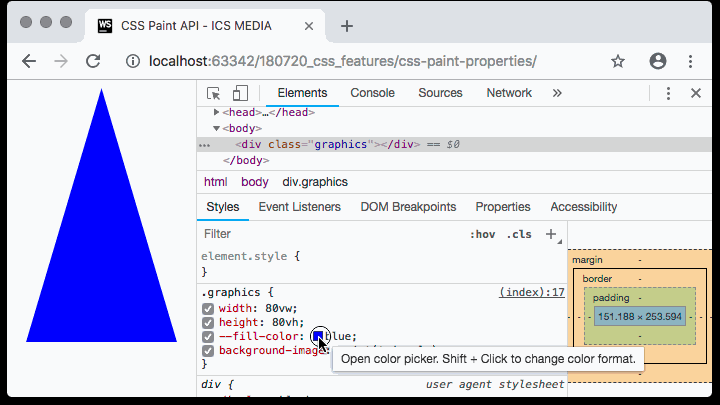Image resolution: width=720 pixels, height=405 pixels.
Task: Click the inspect element picker icon
Action: 213,93
